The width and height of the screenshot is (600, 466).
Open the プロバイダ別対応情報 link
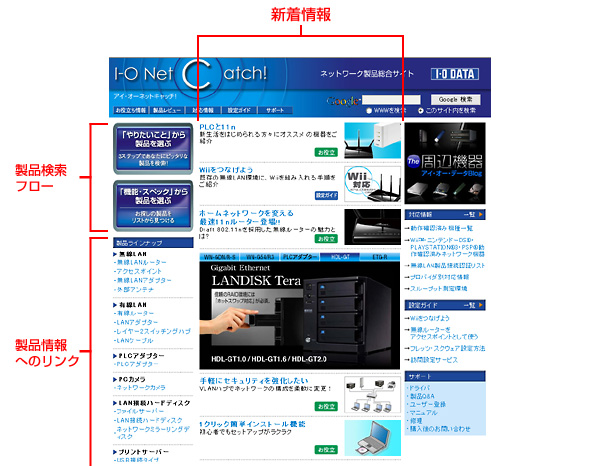pos(440,277)
